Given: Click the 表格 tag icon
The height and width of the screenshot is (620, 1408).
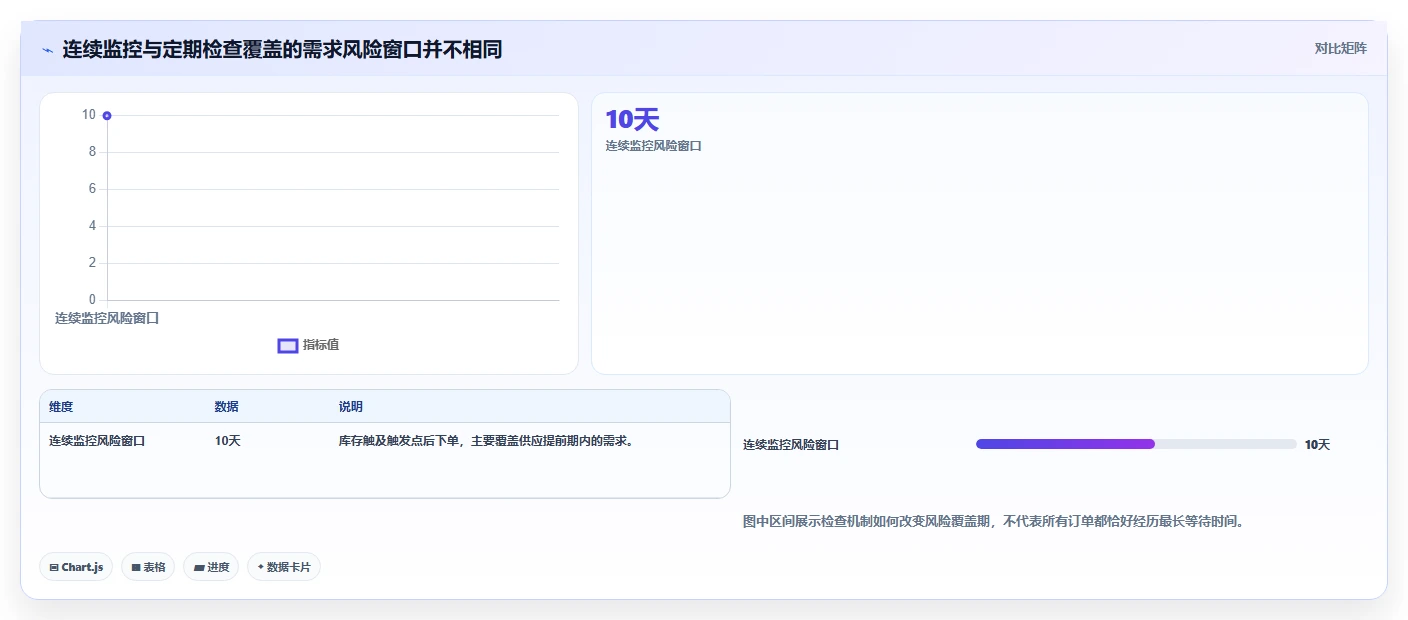Looking at the screenshot, I should click(x=136, y=567).
